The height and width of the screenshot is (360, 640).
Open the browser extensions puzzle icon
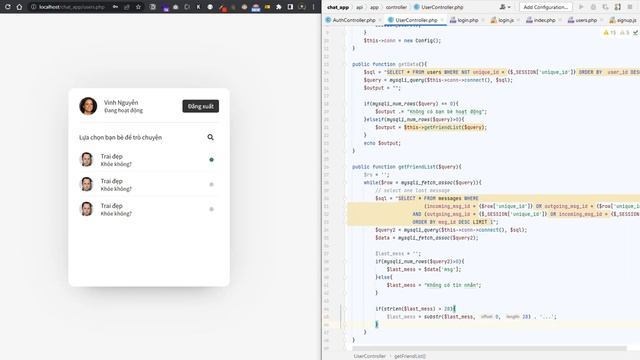click(x=279, y=7)
